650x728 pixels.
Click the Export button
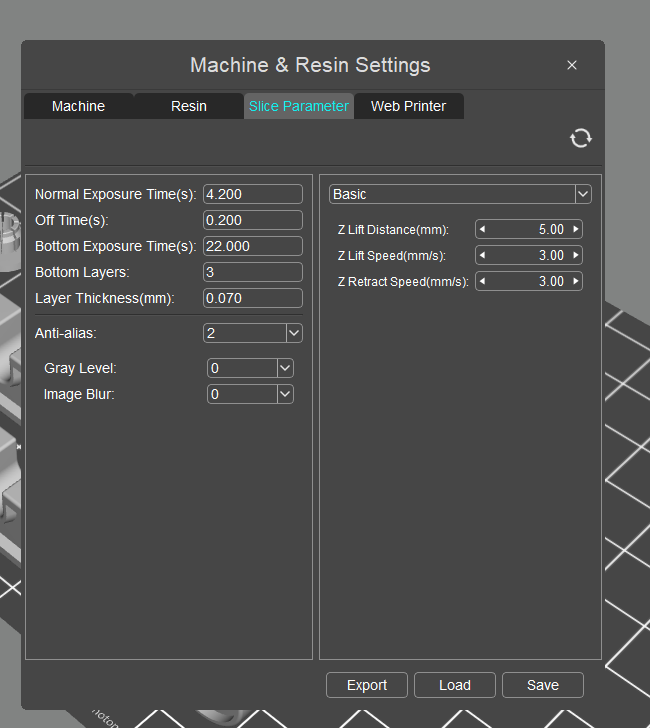click(x=367, y=685)
